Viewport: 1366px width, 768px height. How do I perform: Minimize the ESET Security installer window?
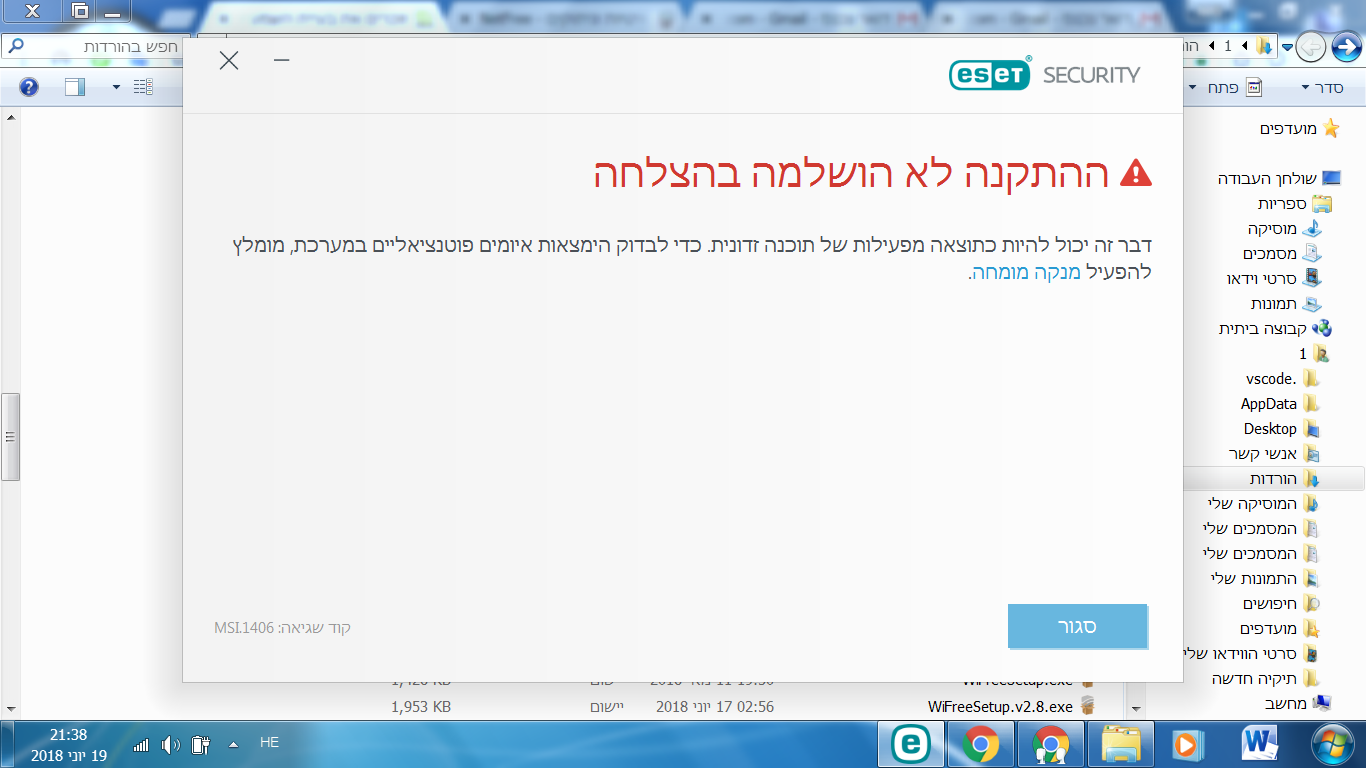tap(282, 60)
